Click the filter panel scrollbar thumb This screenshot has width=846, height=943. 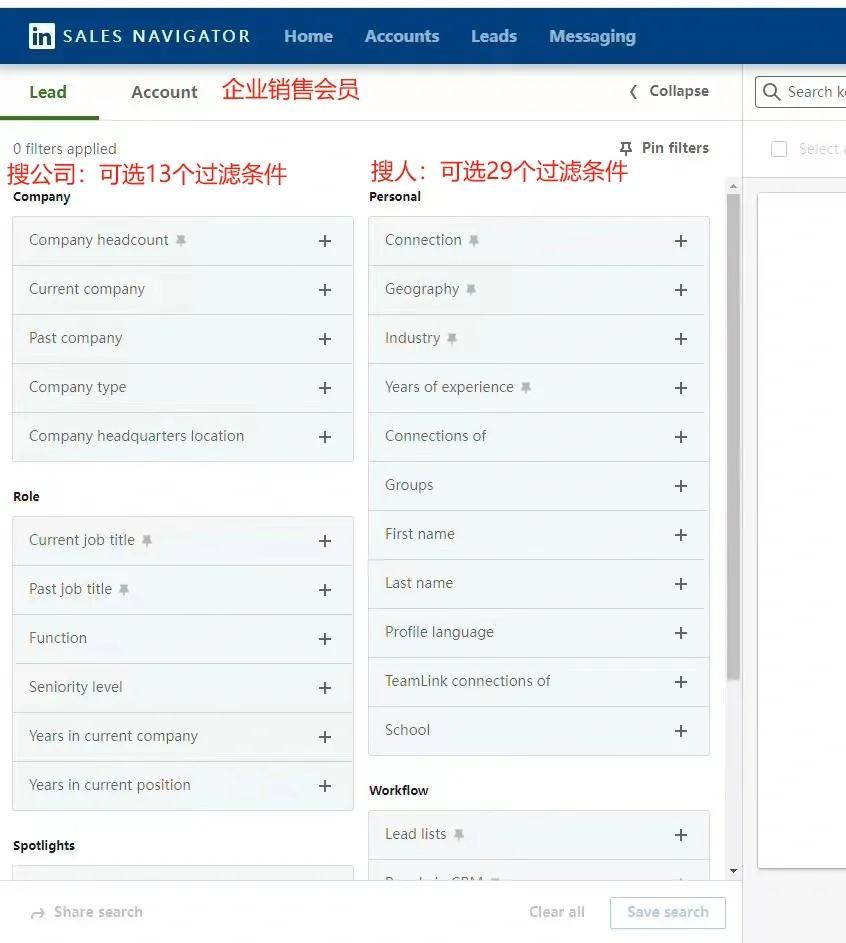tap(733, 437)
